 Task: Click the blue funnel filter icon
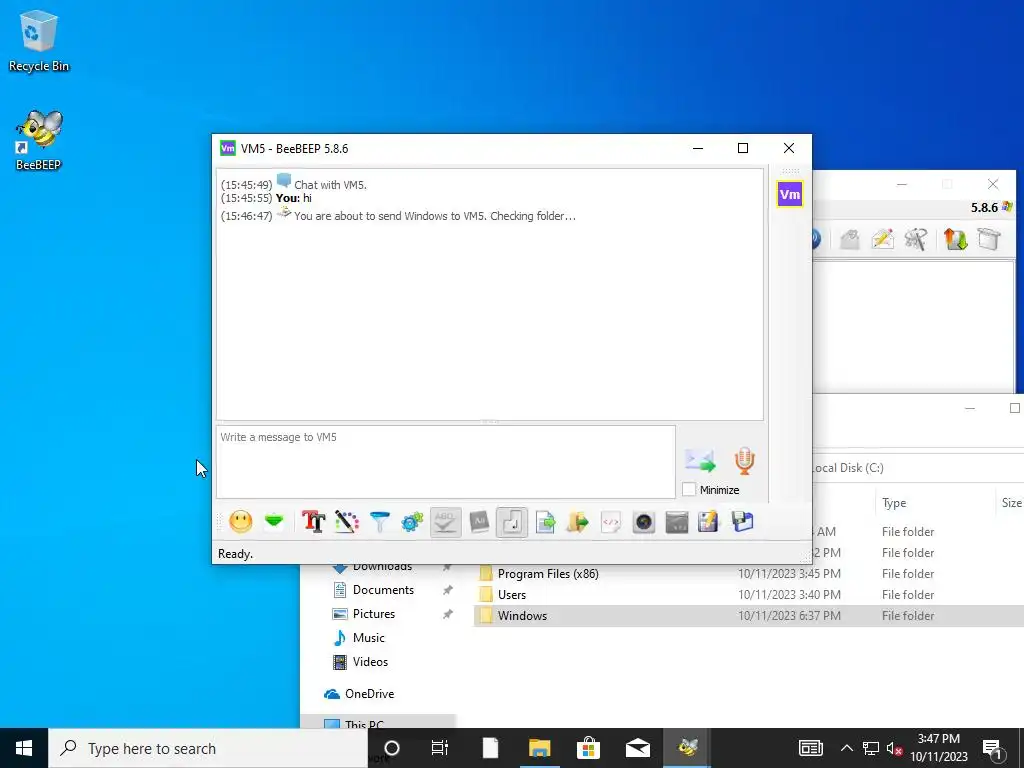(x=379, y=522)
